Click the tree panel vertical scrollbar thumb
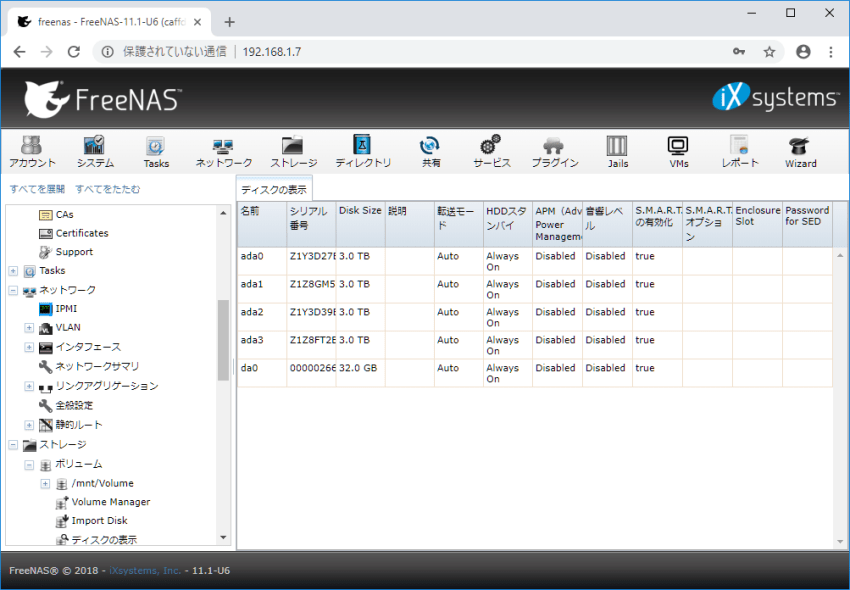This screenshot has width=850, height=590. [x=223, y=340]
